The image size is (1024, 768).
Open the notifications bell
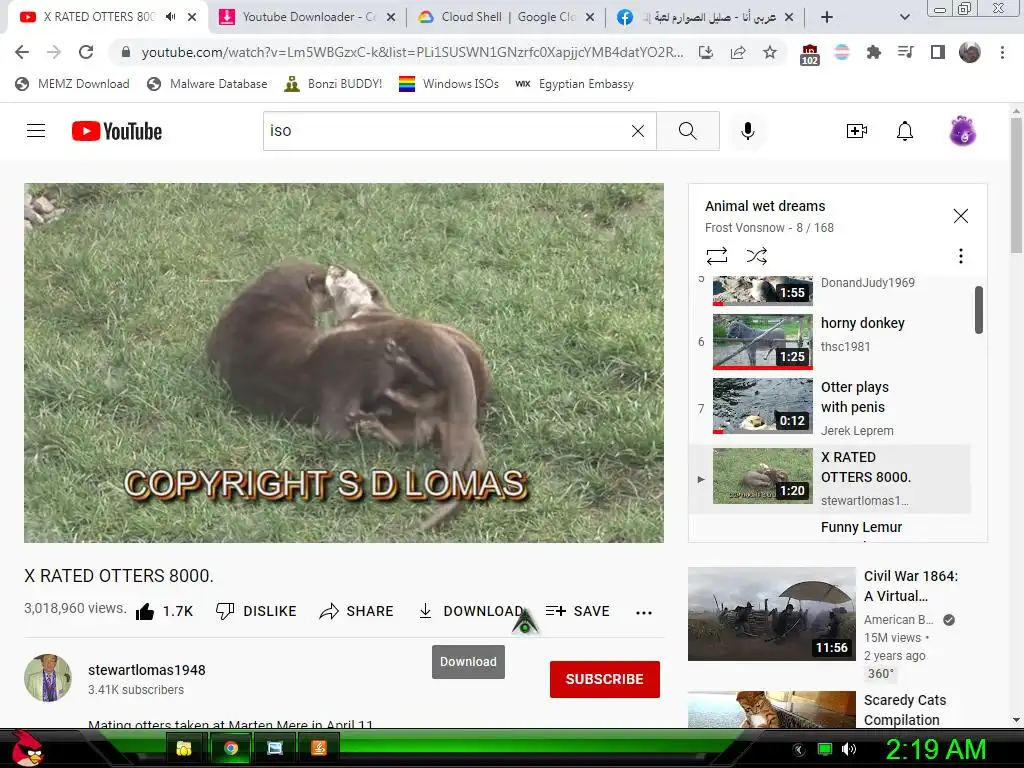pos(904,131)
